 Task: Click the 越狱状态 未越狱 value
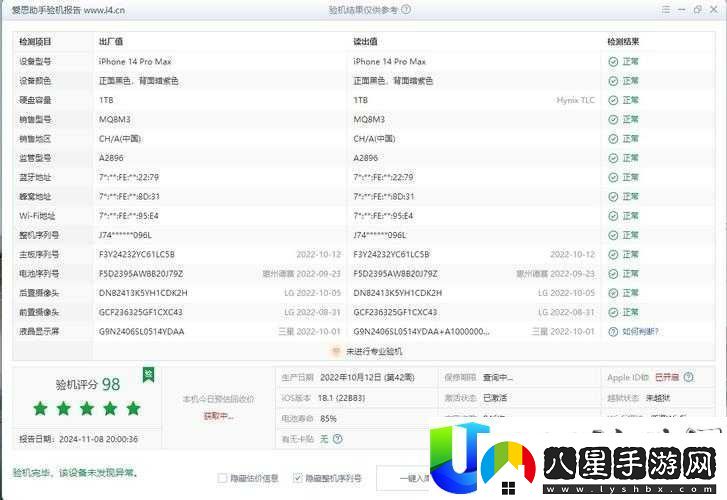pyautogui.click(x=658, y=398)
